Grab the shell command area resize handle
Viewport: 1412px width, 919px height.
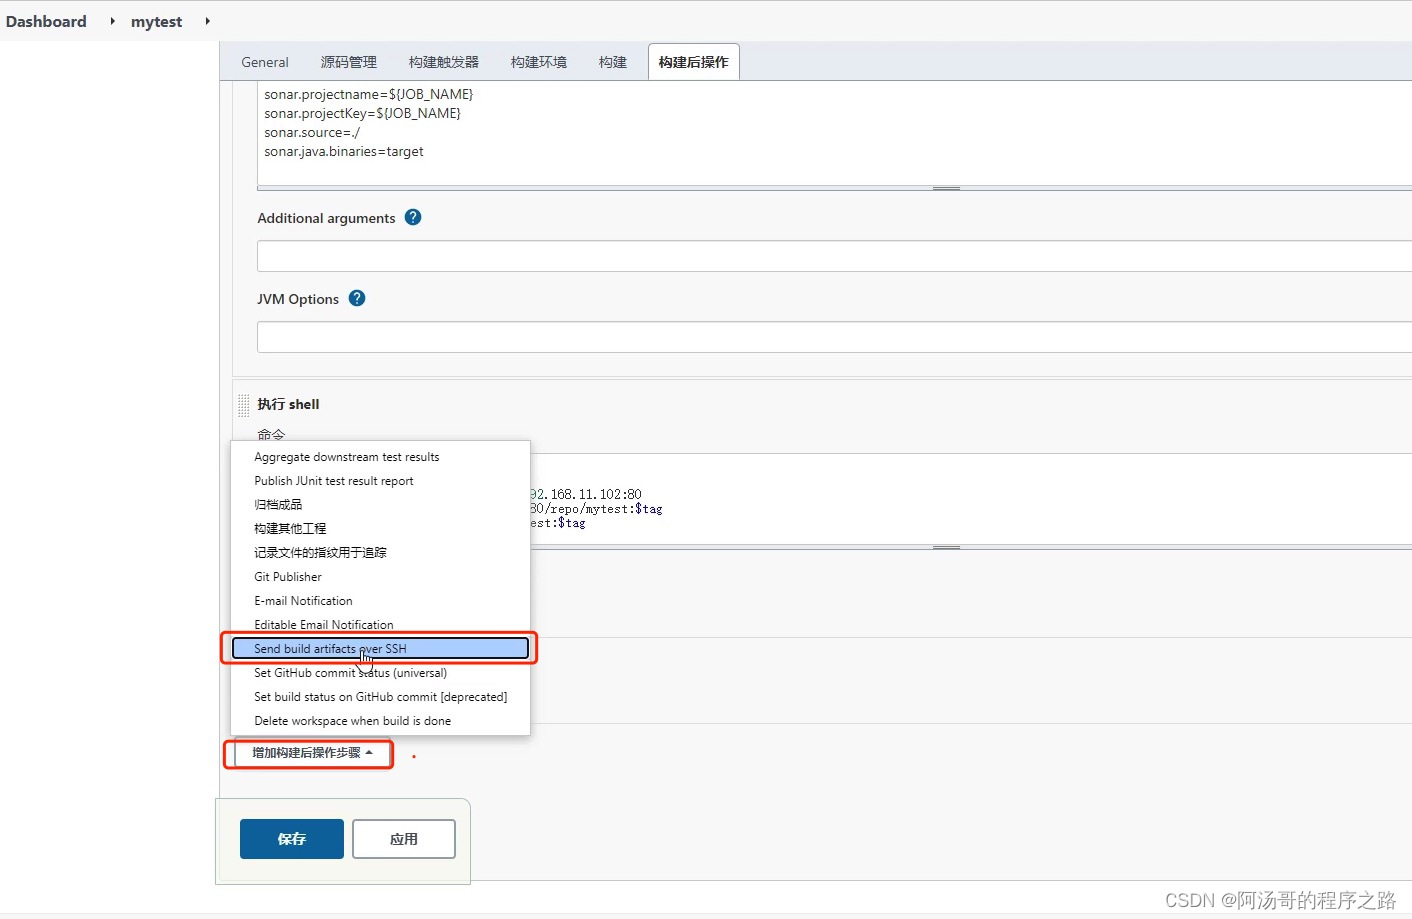946,548
